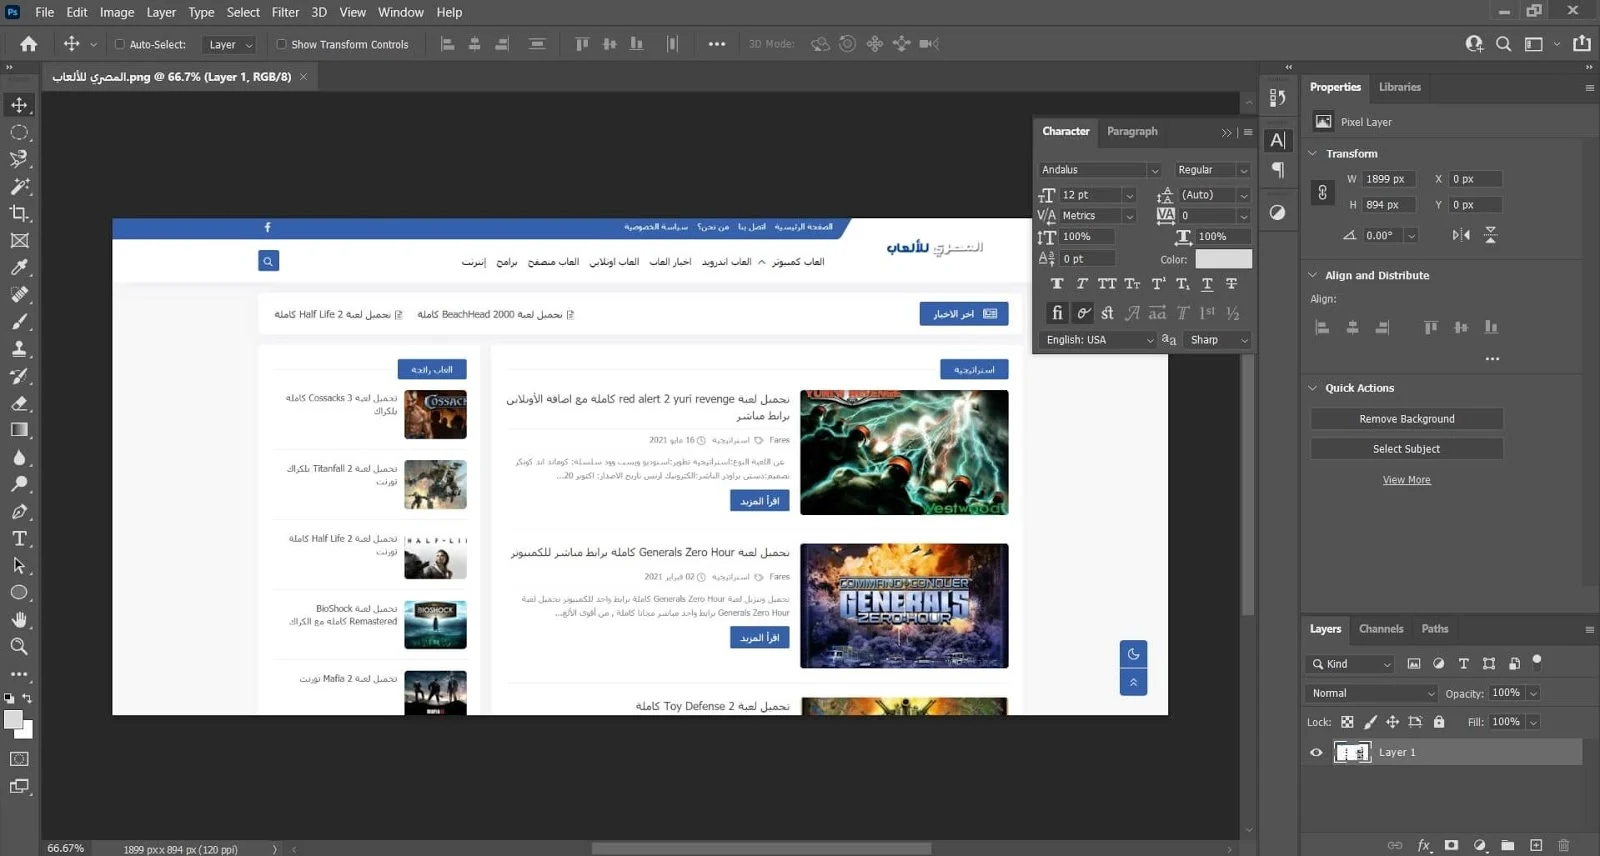The image size is (1600, 856).
Task: Select the Zoom tool
Action: [x=19, y=646]
